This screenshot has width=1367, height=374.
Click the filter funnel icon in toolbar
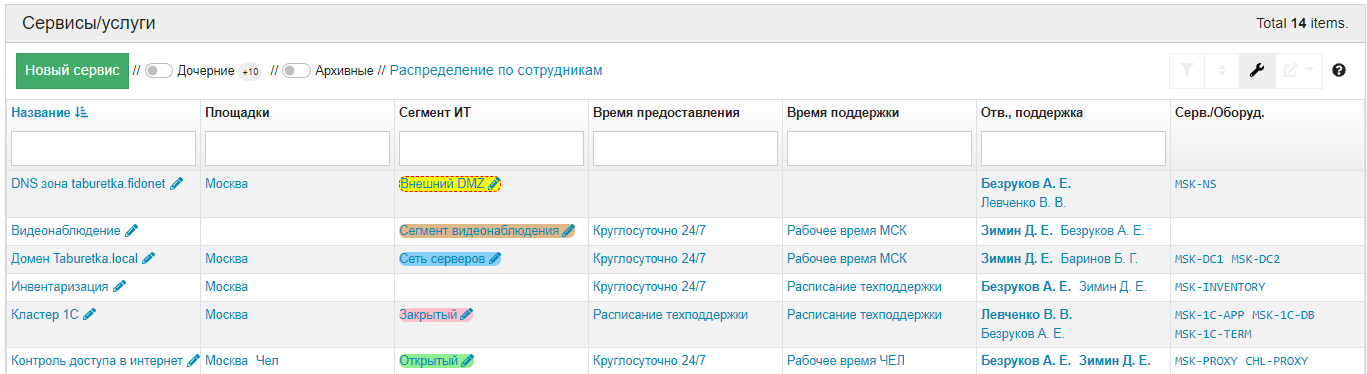tap(1187, 70)
